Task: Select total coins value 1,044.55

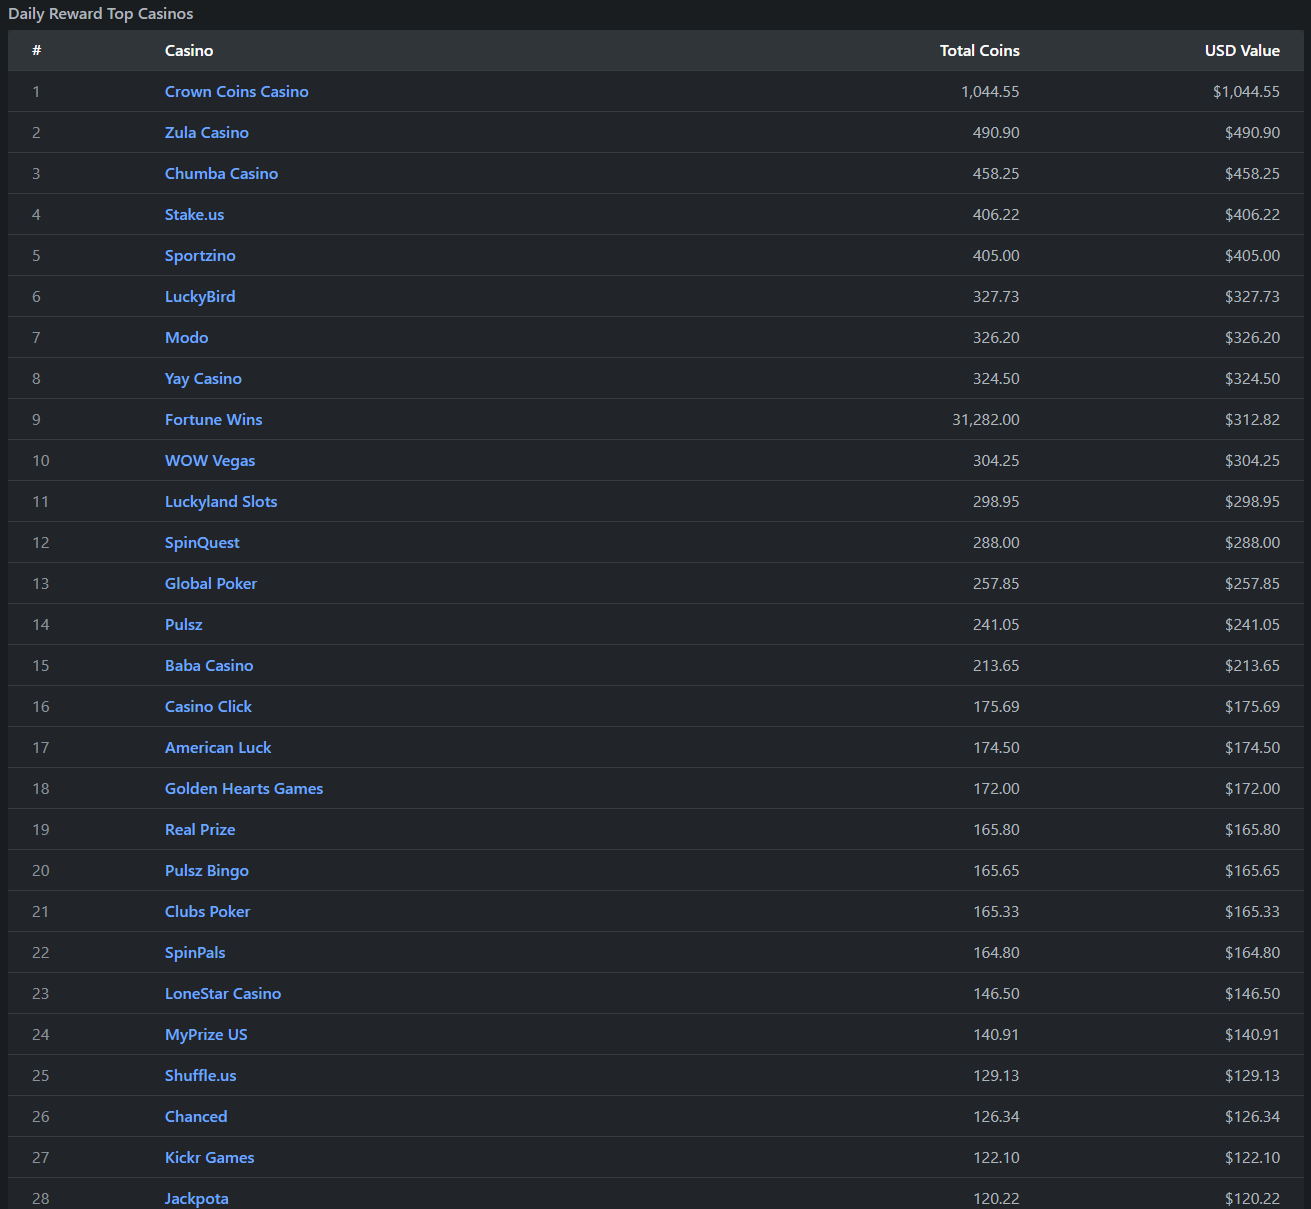Action: pos(990,91)
